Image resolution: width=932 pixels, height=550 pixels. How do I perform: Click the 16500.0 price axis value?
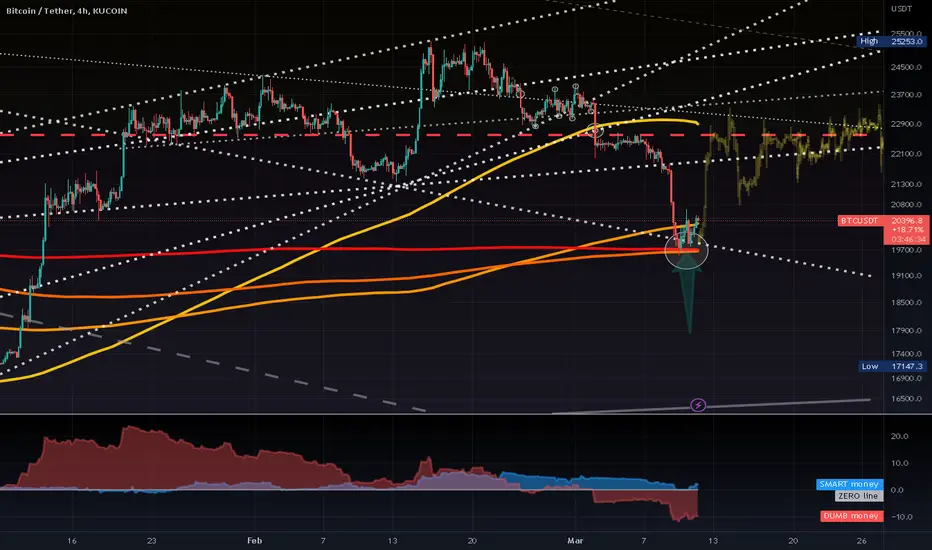tap(906, 399)
